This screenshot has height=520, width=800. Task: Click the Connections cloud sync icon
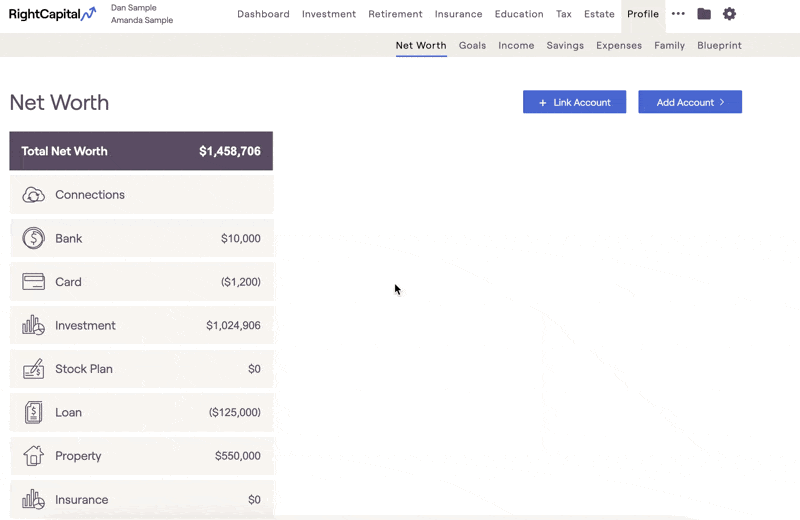[x=33, y=195]
